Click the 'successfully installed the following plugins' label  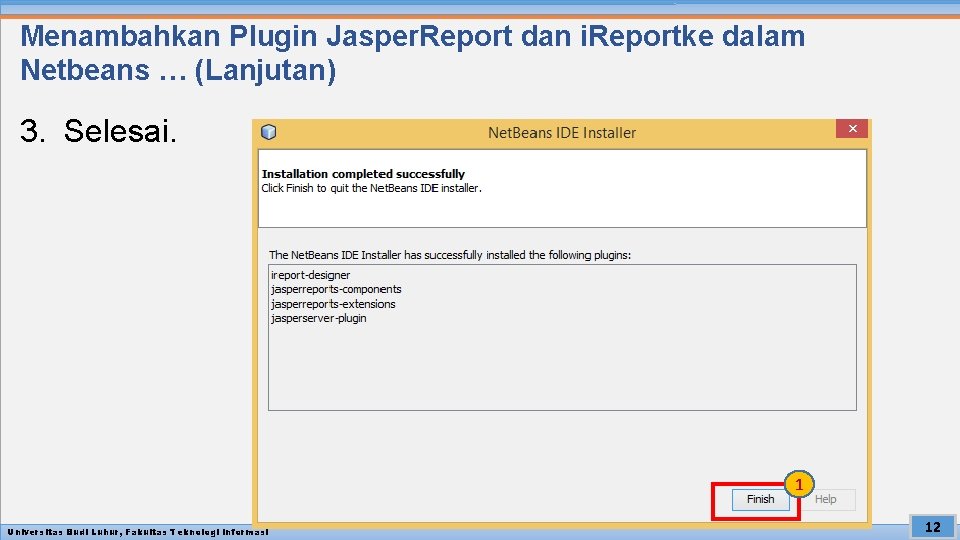coord(450,255)
